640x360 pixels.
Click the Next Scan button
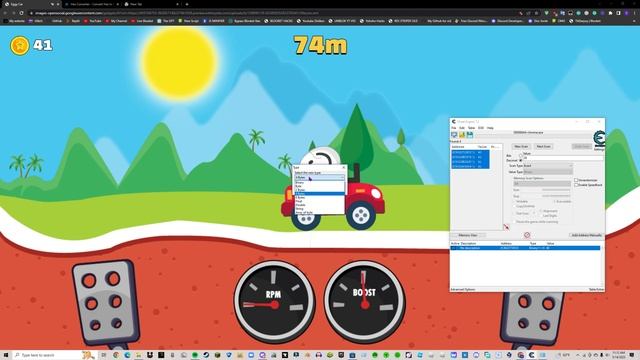click(x=544, y=146)
